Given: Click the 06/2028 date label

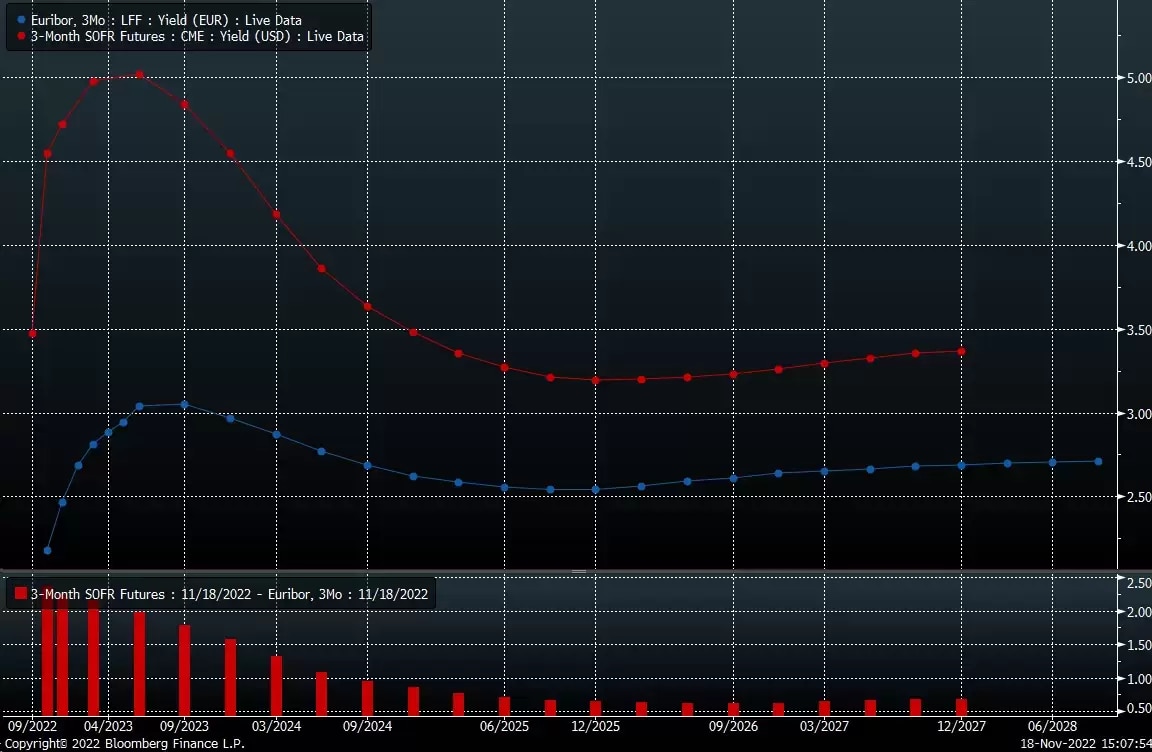Looking at the screenshot, I should [x=1052, y=726].
